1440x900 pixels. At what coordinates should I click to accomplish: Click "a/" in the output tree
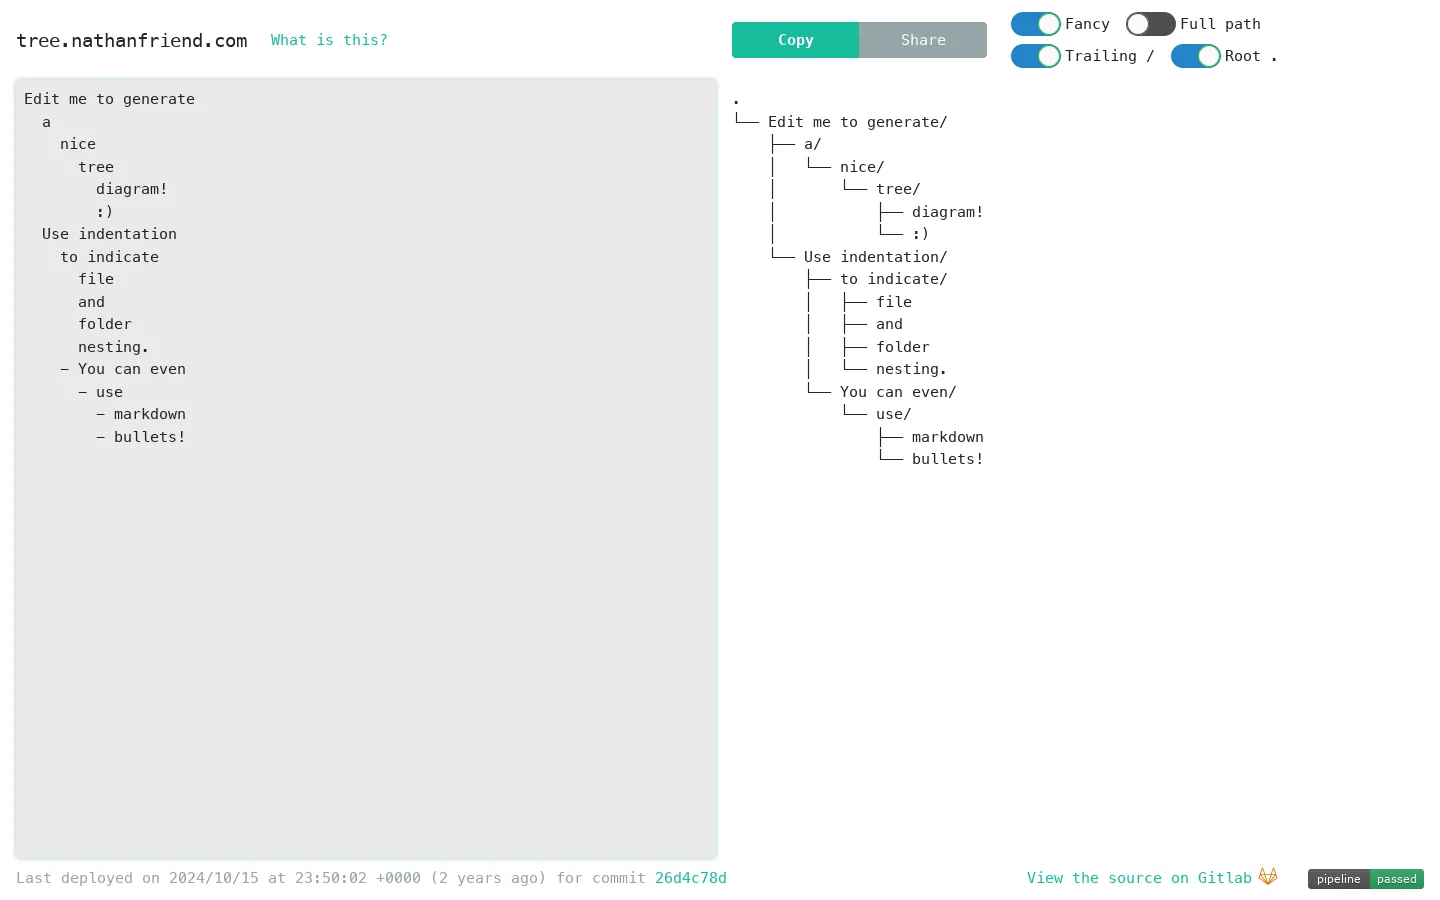pyautogui.click(x=812, y=144)
